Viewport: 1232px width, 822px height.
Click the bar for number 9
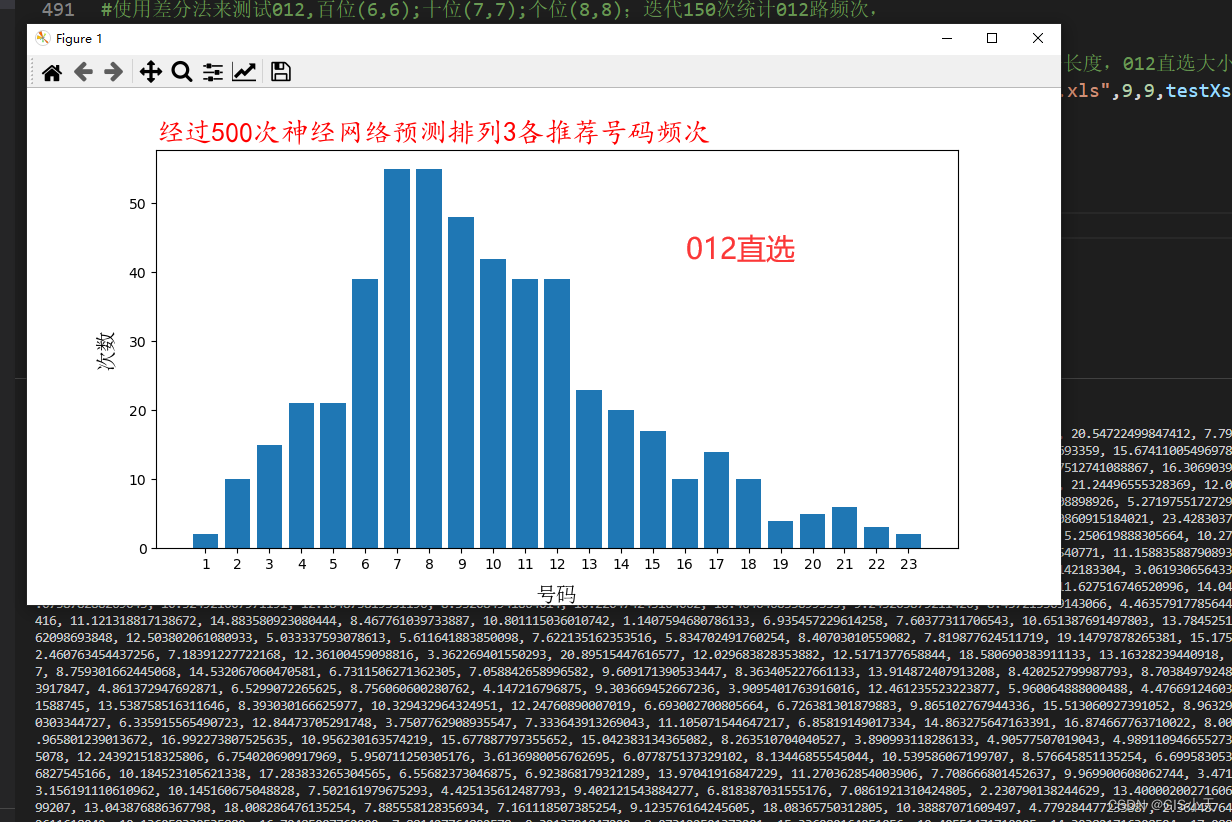tap(461, 383)
